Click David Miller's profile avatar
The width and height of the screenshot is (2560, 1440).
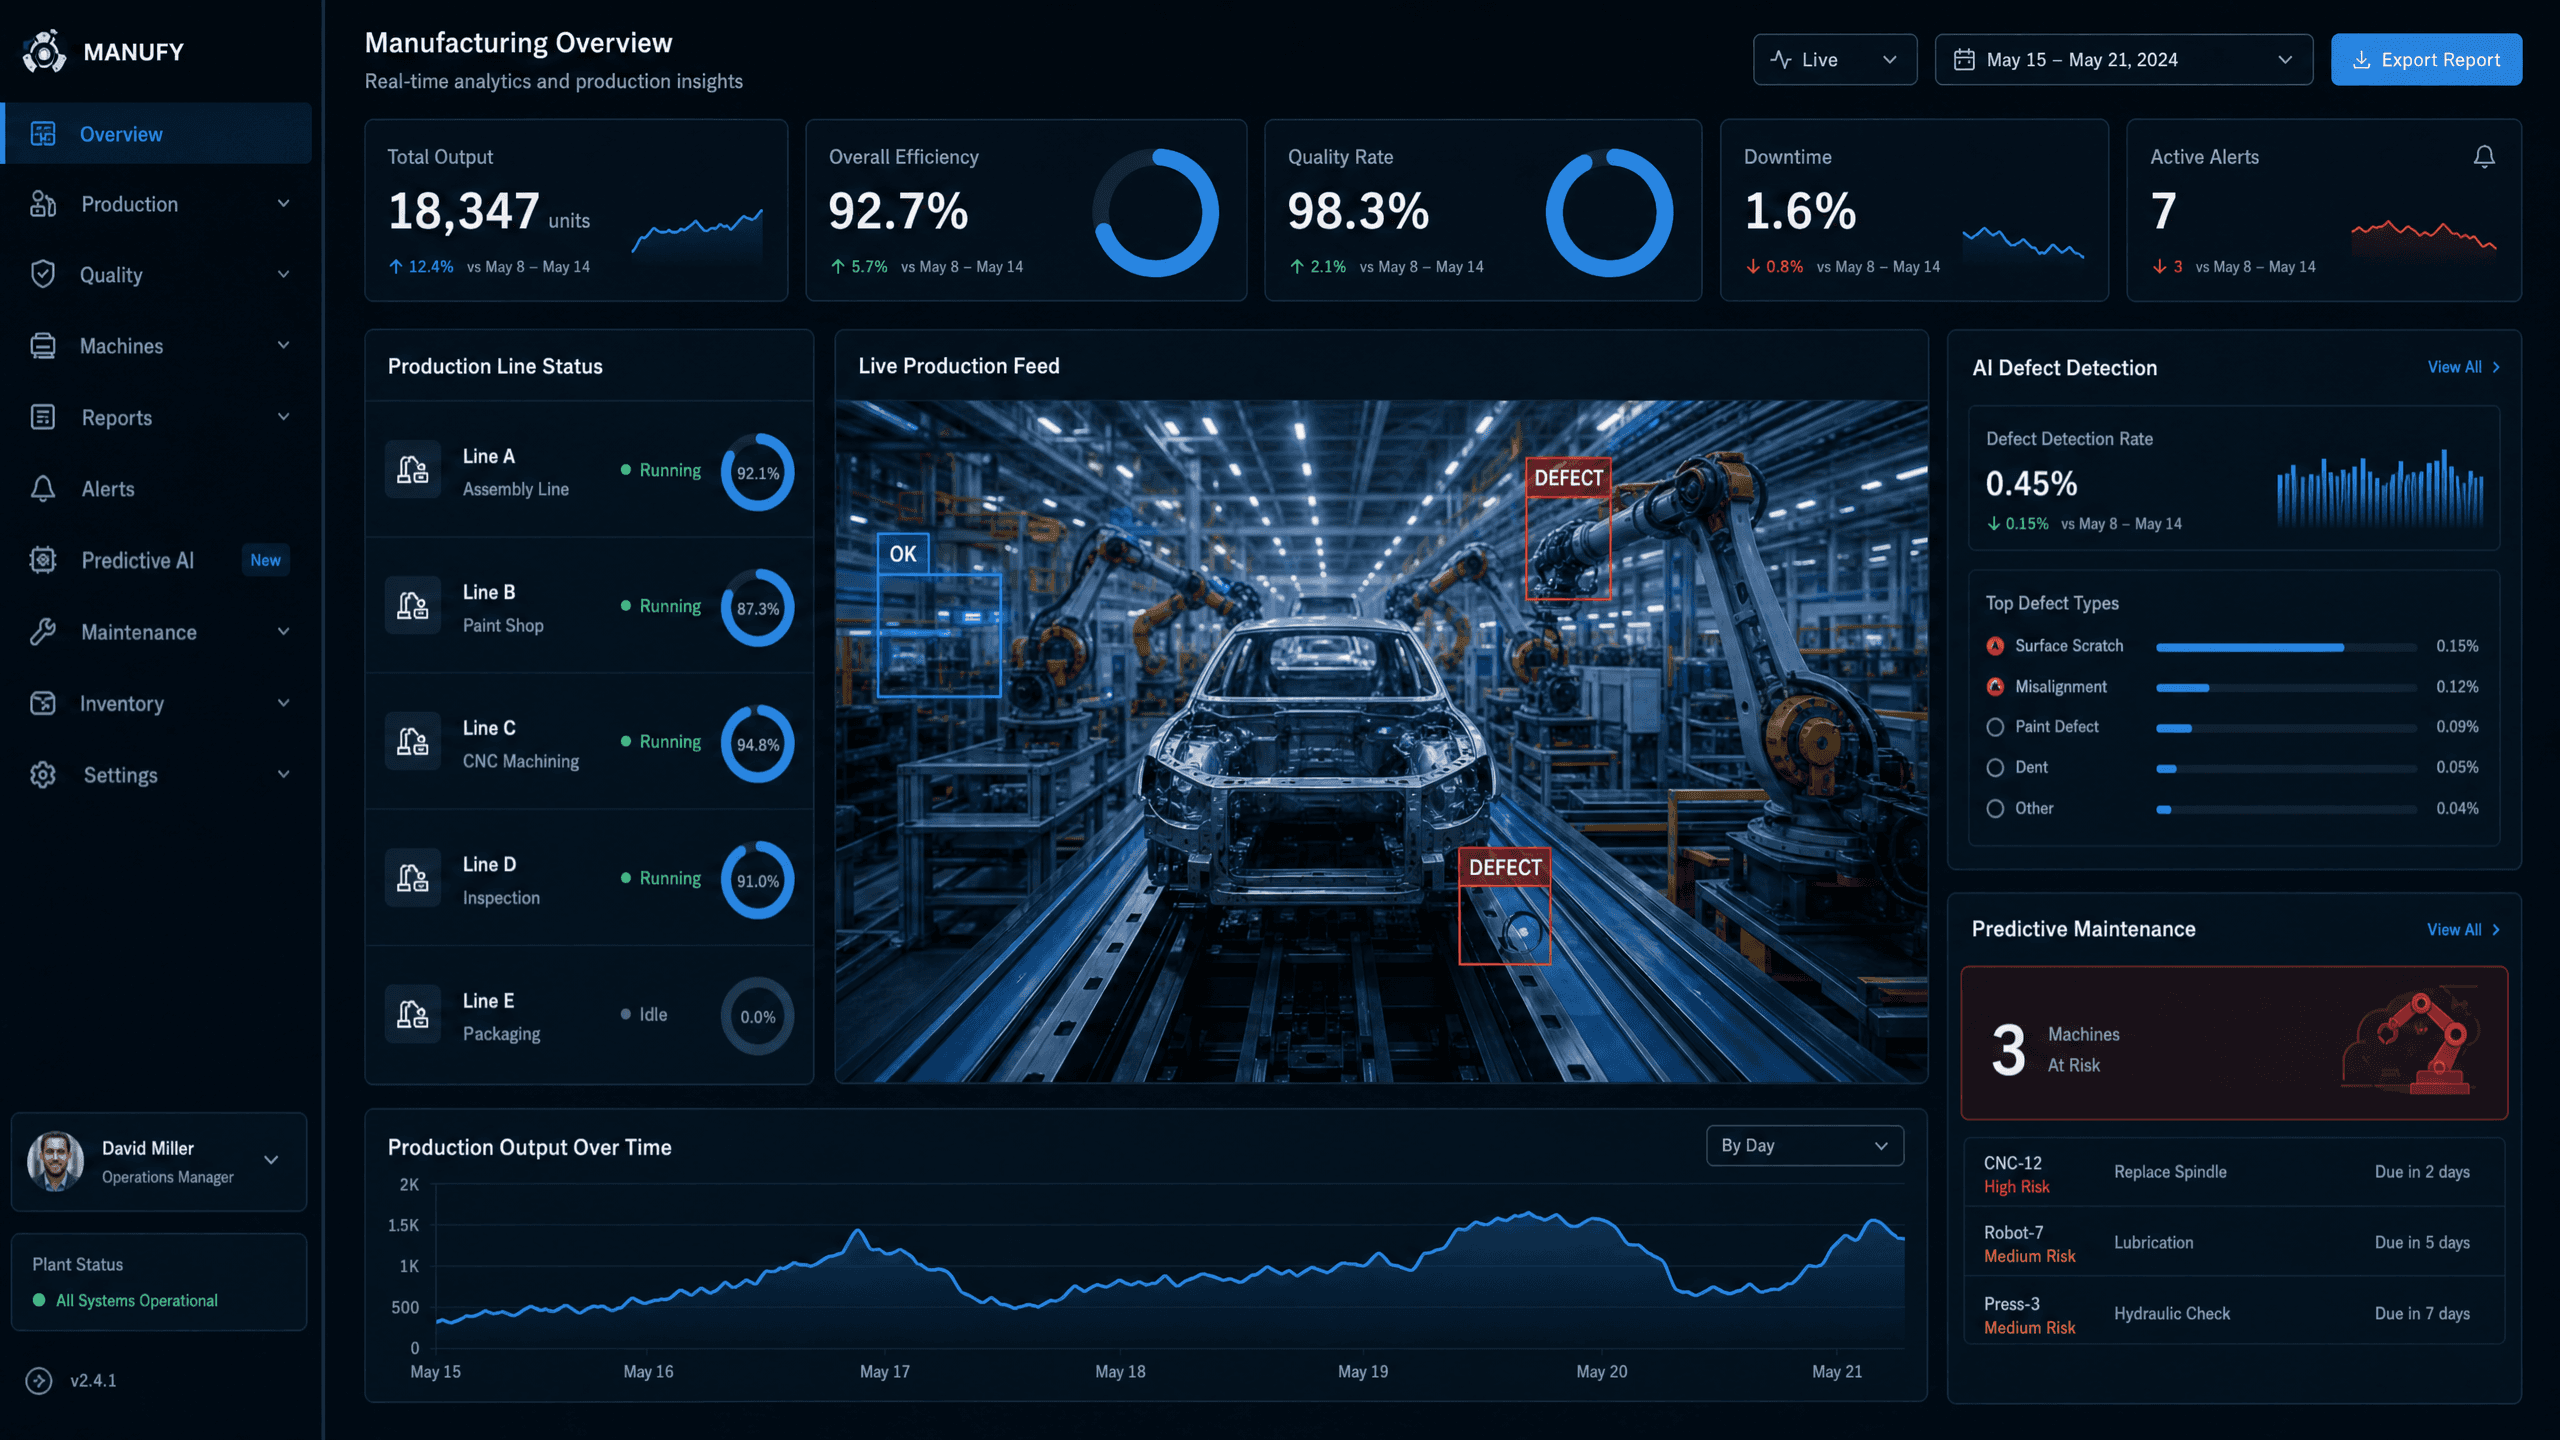[x=55, y=1161]
